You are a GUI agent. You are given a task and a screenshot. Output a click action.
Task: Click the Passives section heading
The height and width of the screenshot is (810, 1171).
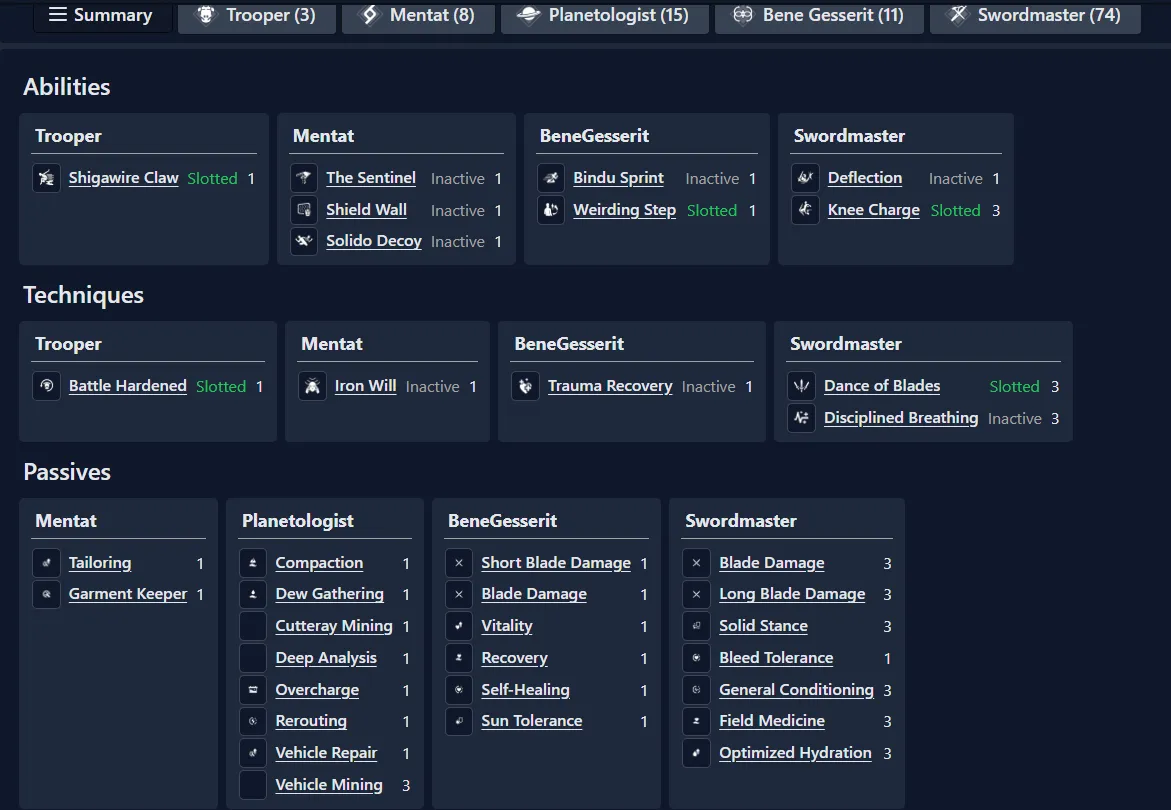pyautogui.click(x=67, y=472)
